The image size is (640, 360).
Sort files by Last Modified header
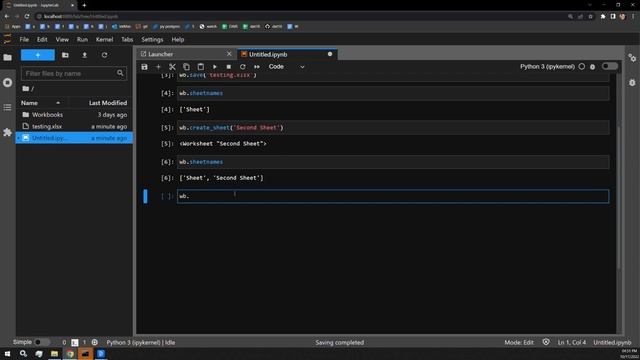click(108, 103)
